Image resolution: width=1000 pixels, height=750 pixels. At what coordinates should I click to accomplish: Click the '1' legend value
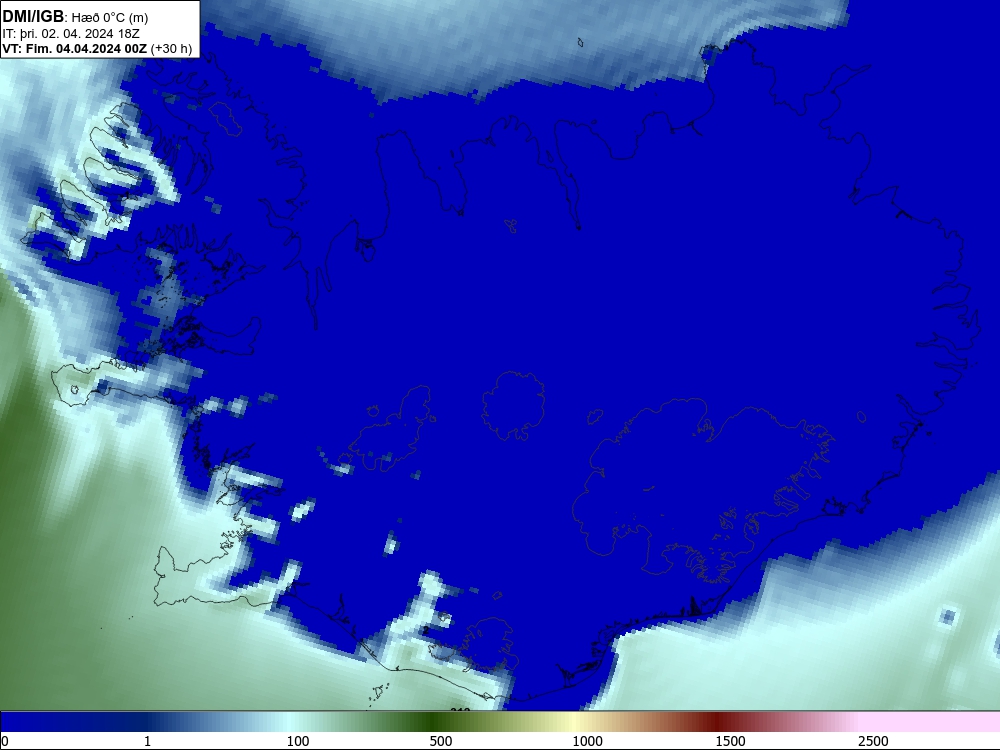click(147, 741)
